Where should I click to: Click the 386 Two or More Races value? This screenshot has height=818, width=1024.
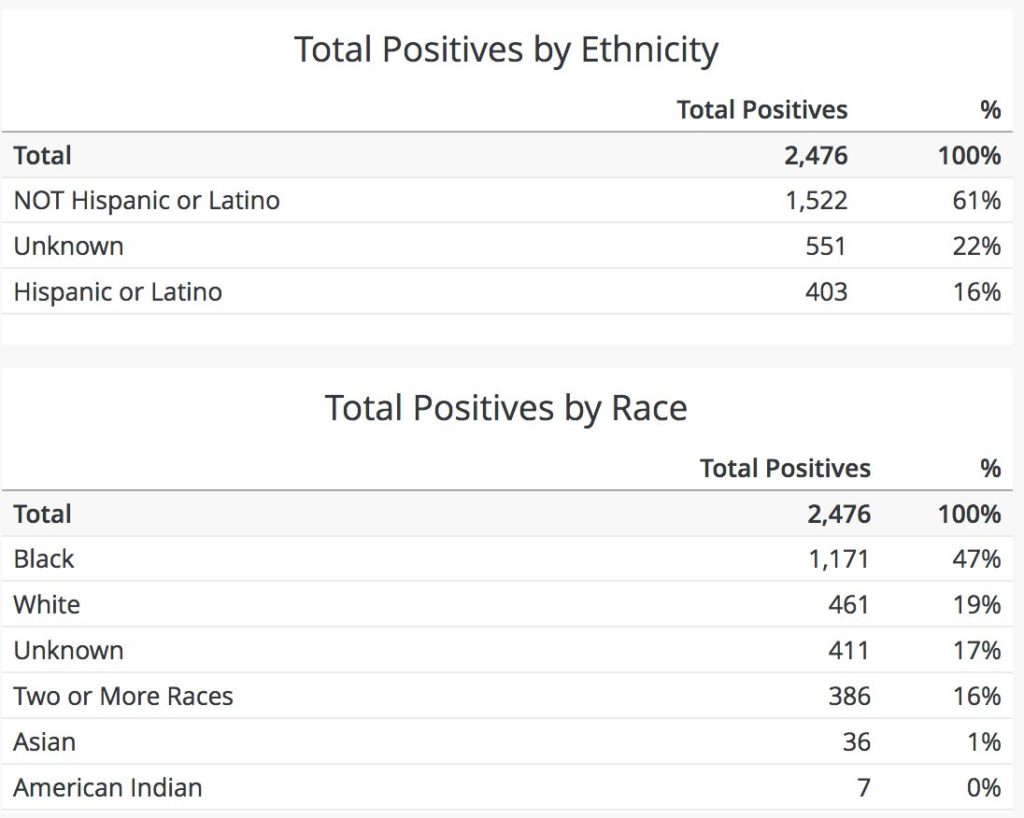click(x=849, y=696)
